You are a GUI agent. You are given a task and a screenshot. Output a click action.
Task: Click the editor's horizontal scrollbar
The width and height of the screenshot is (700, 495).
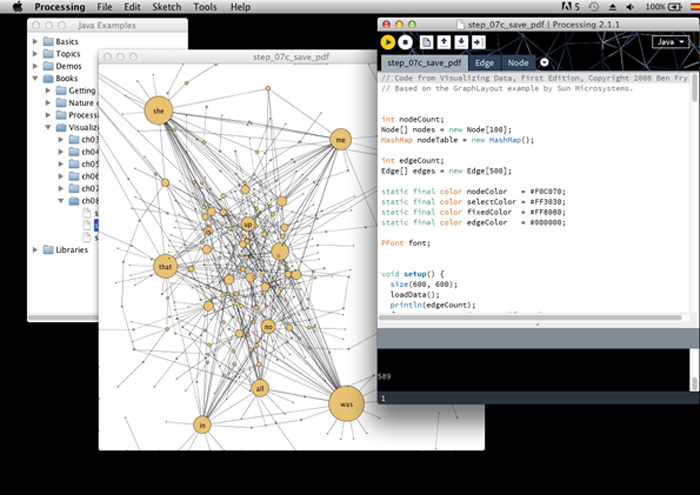[x=530, y=318]
